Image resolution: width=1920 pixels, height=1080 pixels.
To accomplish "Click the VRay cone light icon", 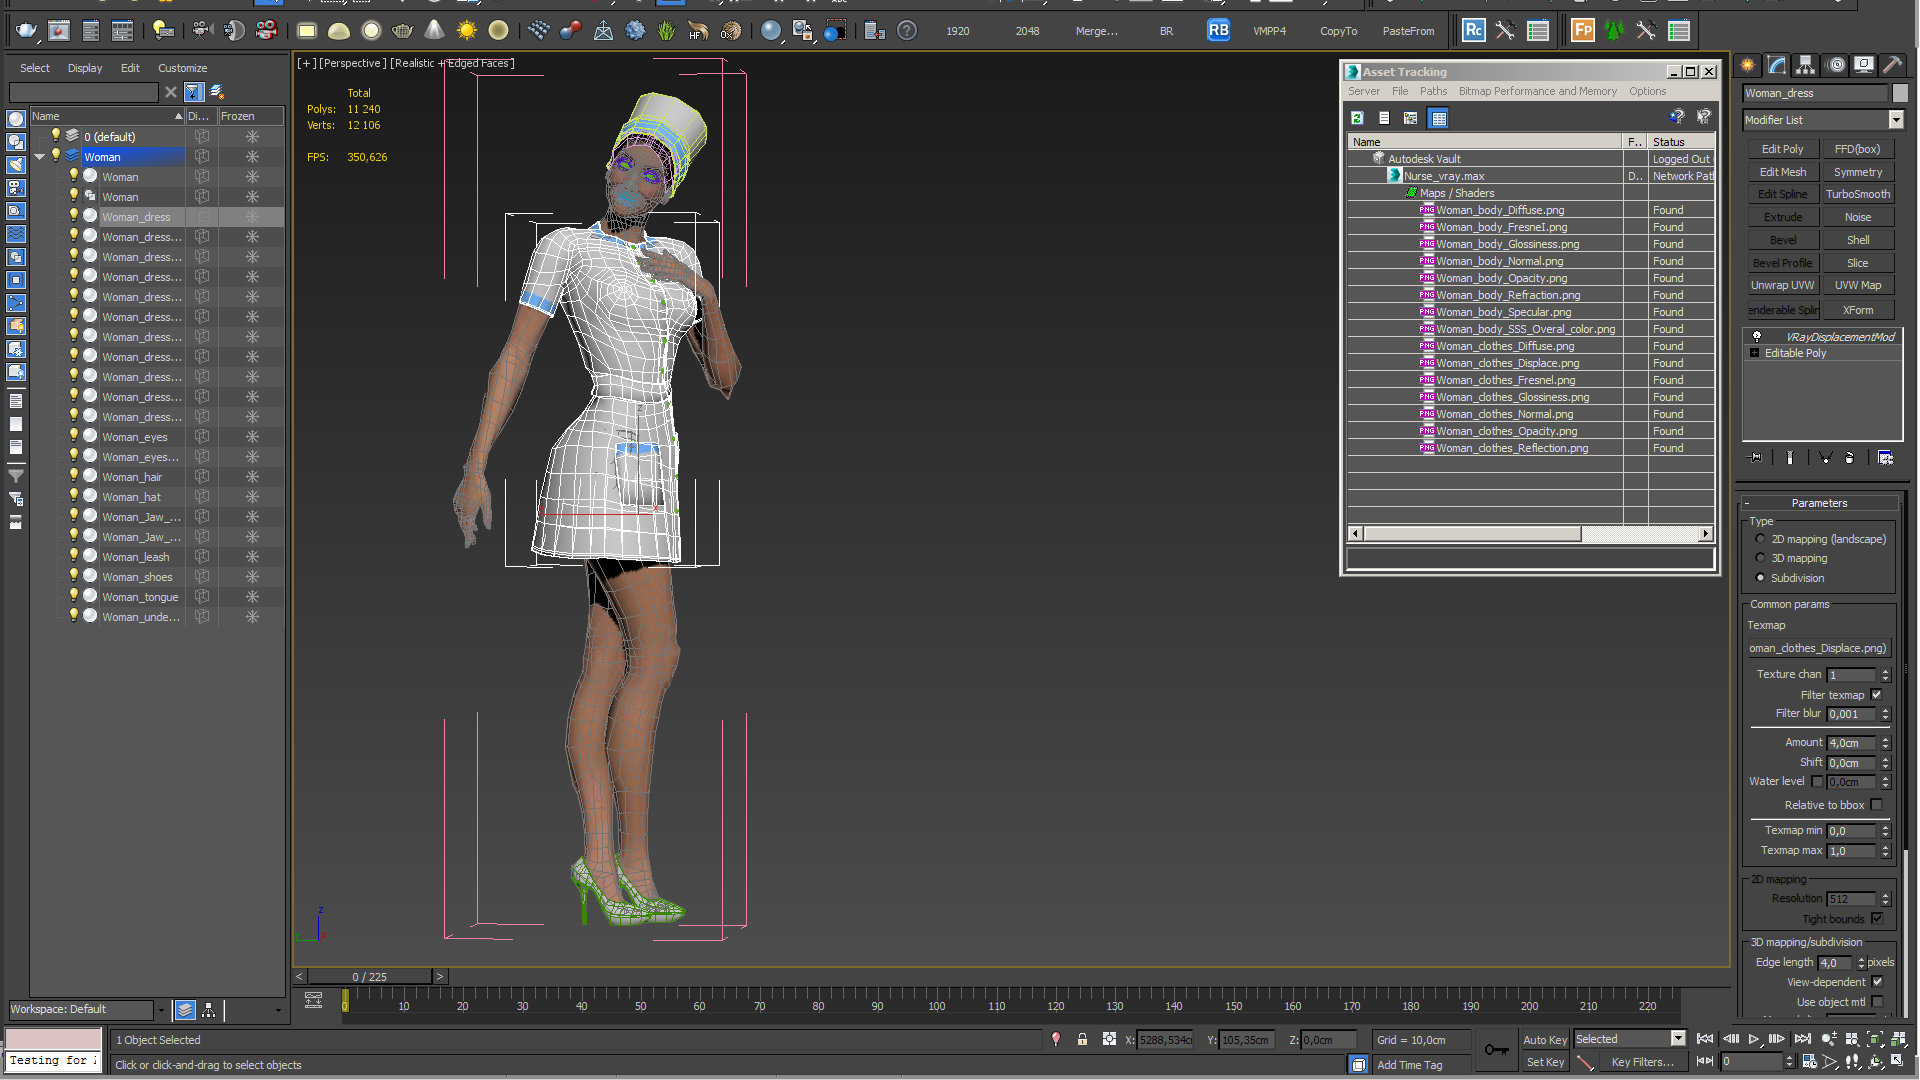I will 434,31.
